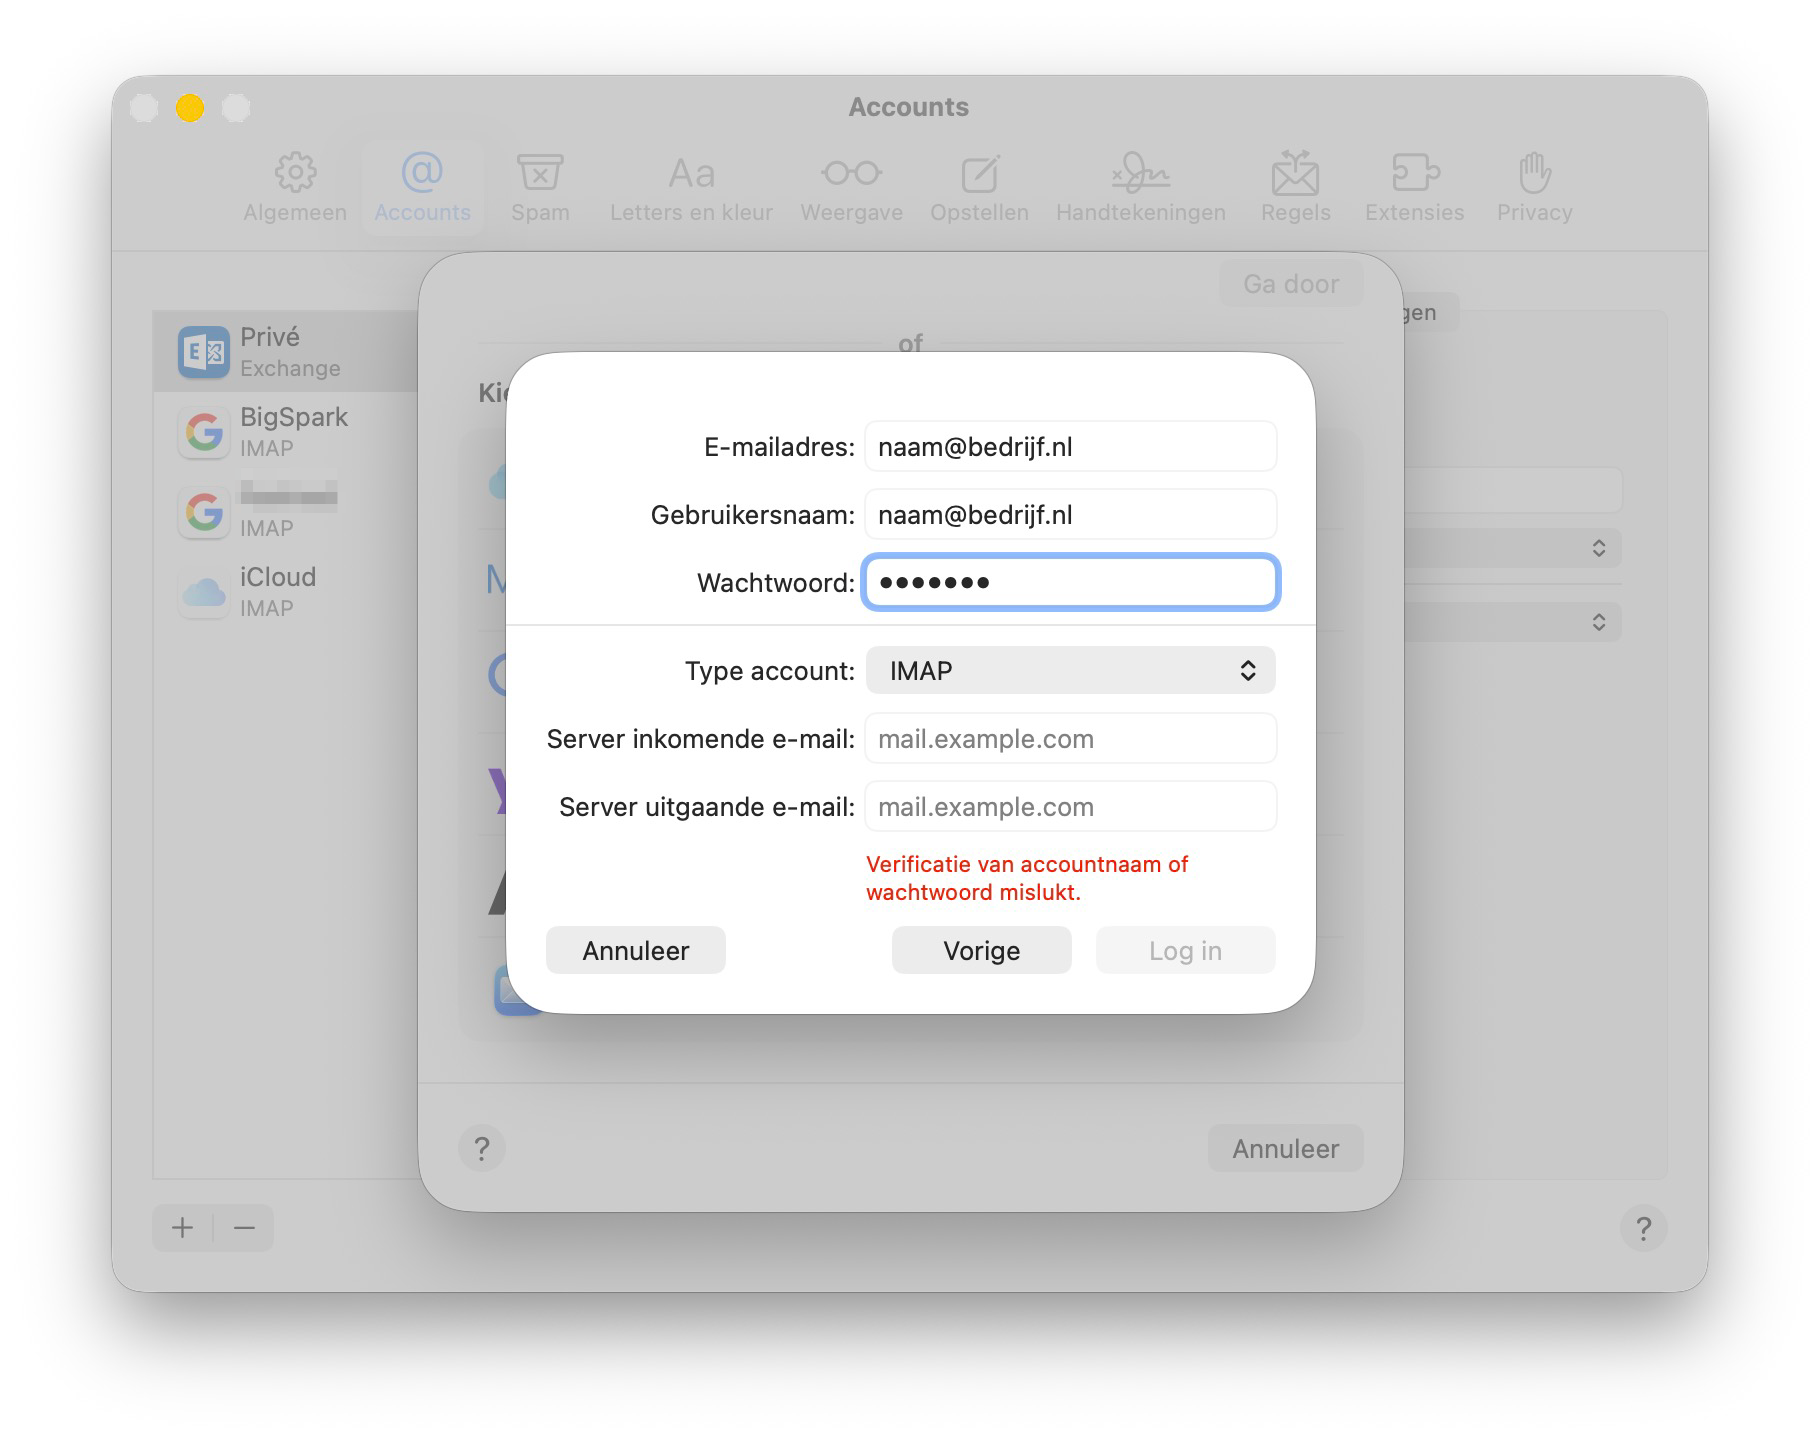Open the Algemeen gear preferences tab
This screenshot has width=1820, height=1440.
coord(295,187)
